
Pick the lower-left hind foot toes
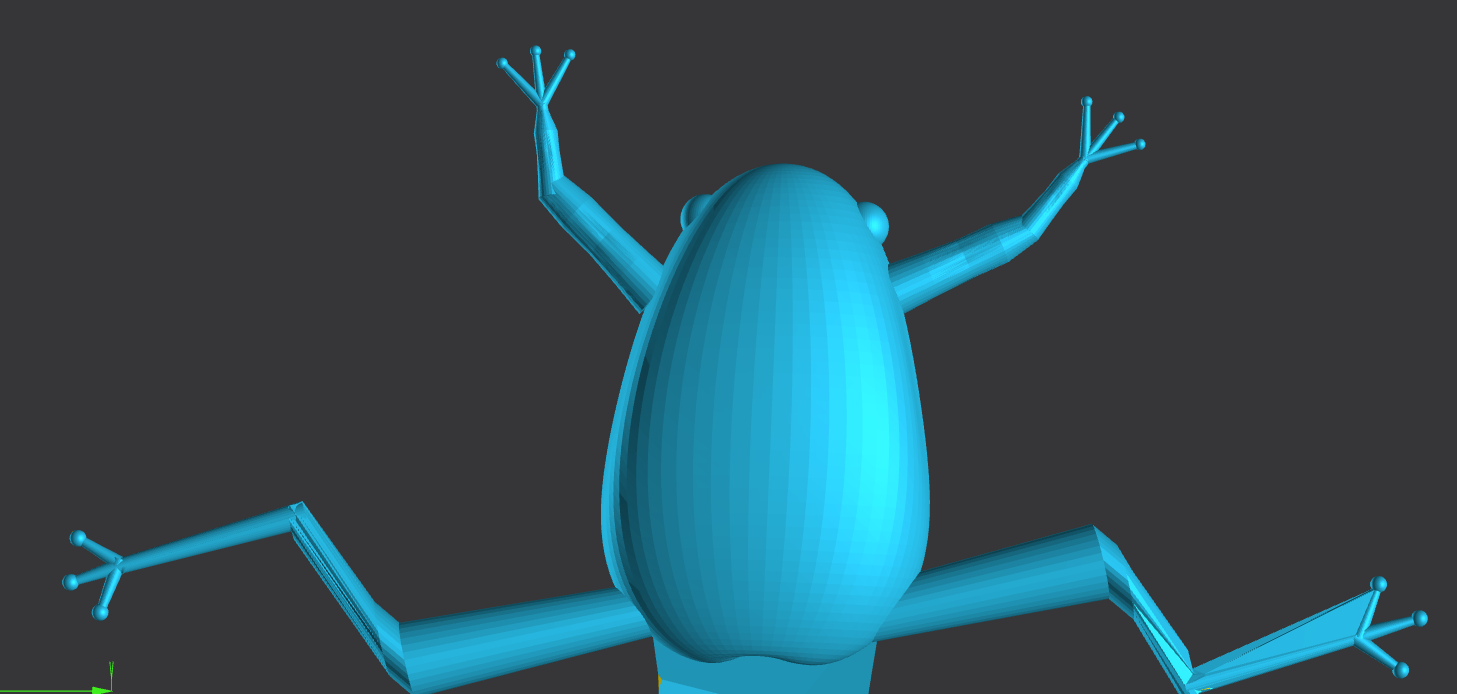94,574
